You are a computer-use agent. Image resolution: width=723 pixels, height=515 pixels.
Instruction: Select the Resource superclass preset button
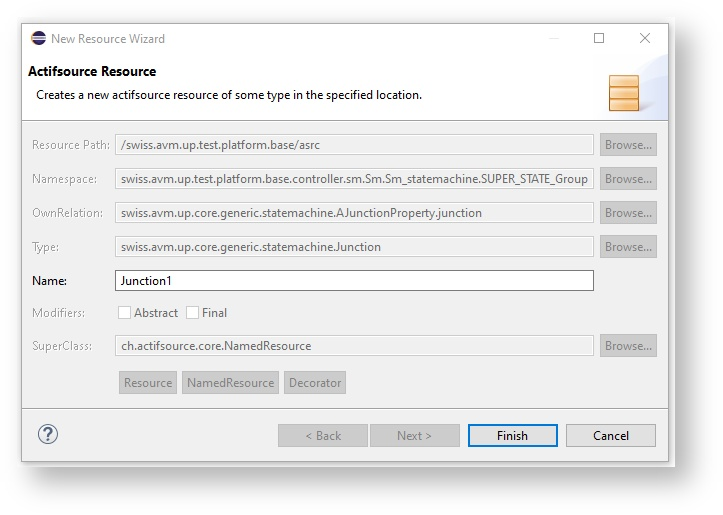click(148, 383)
